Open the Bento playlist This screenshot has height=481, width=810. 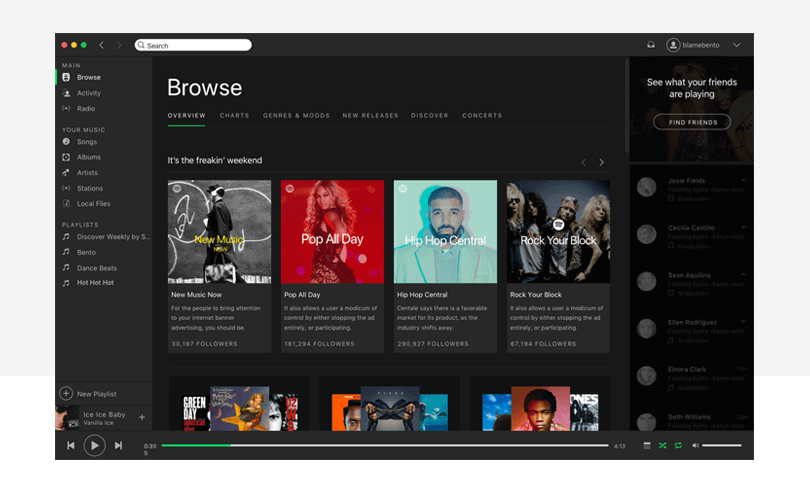86,252
